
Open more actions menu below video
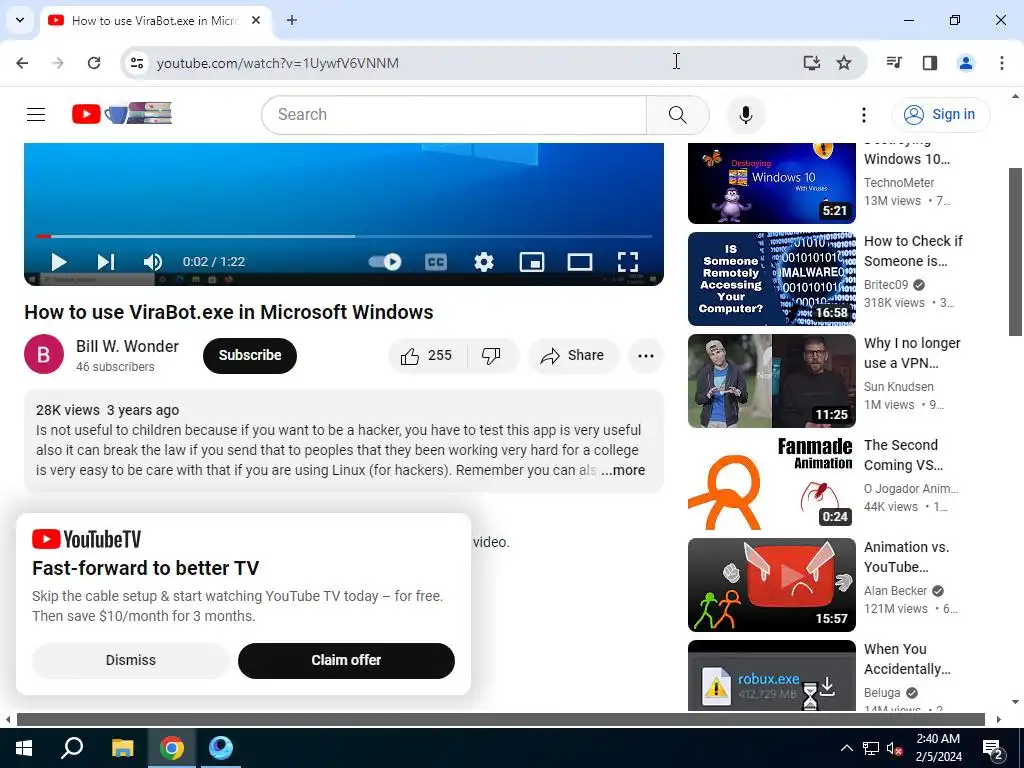pos(646,355)
